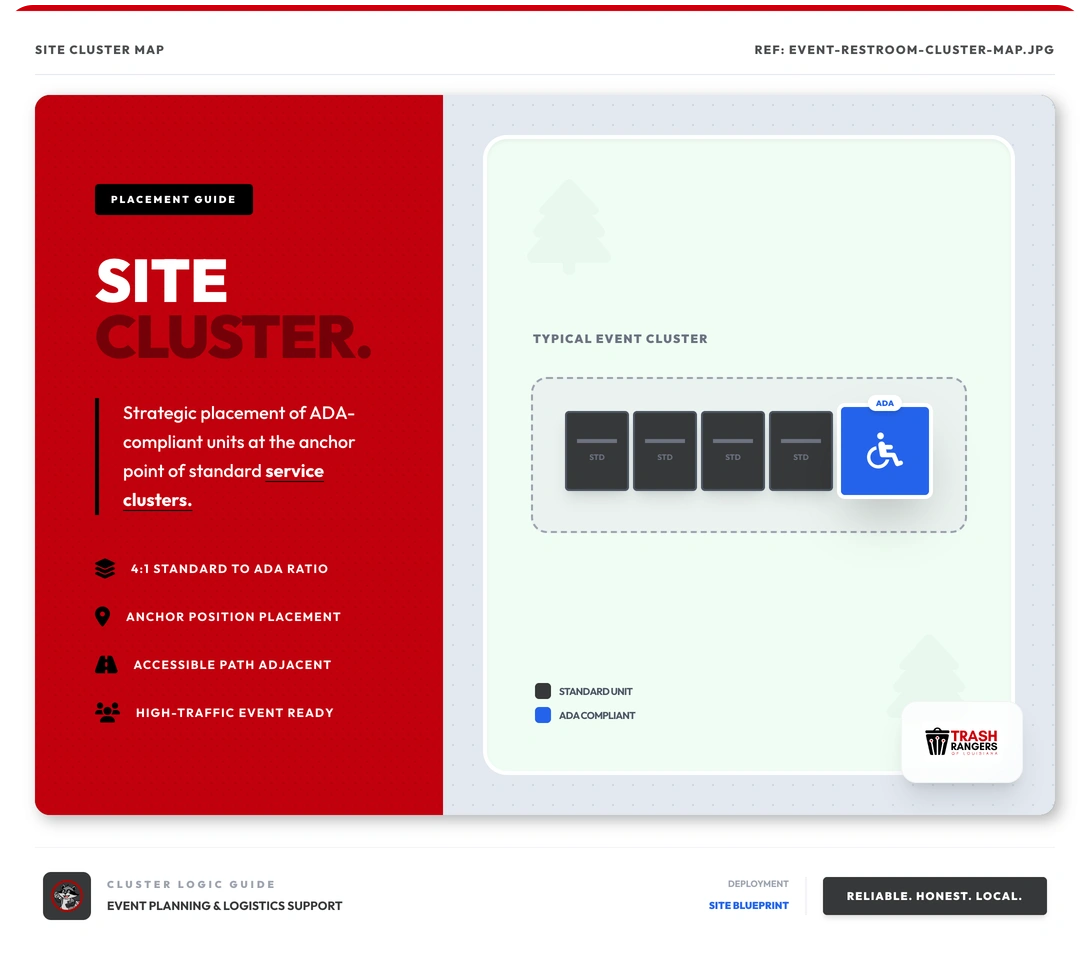The image size is (1090, 955).
Task: Open the SITE BLUEPRINT link
Action: click(x=748, y=905)
